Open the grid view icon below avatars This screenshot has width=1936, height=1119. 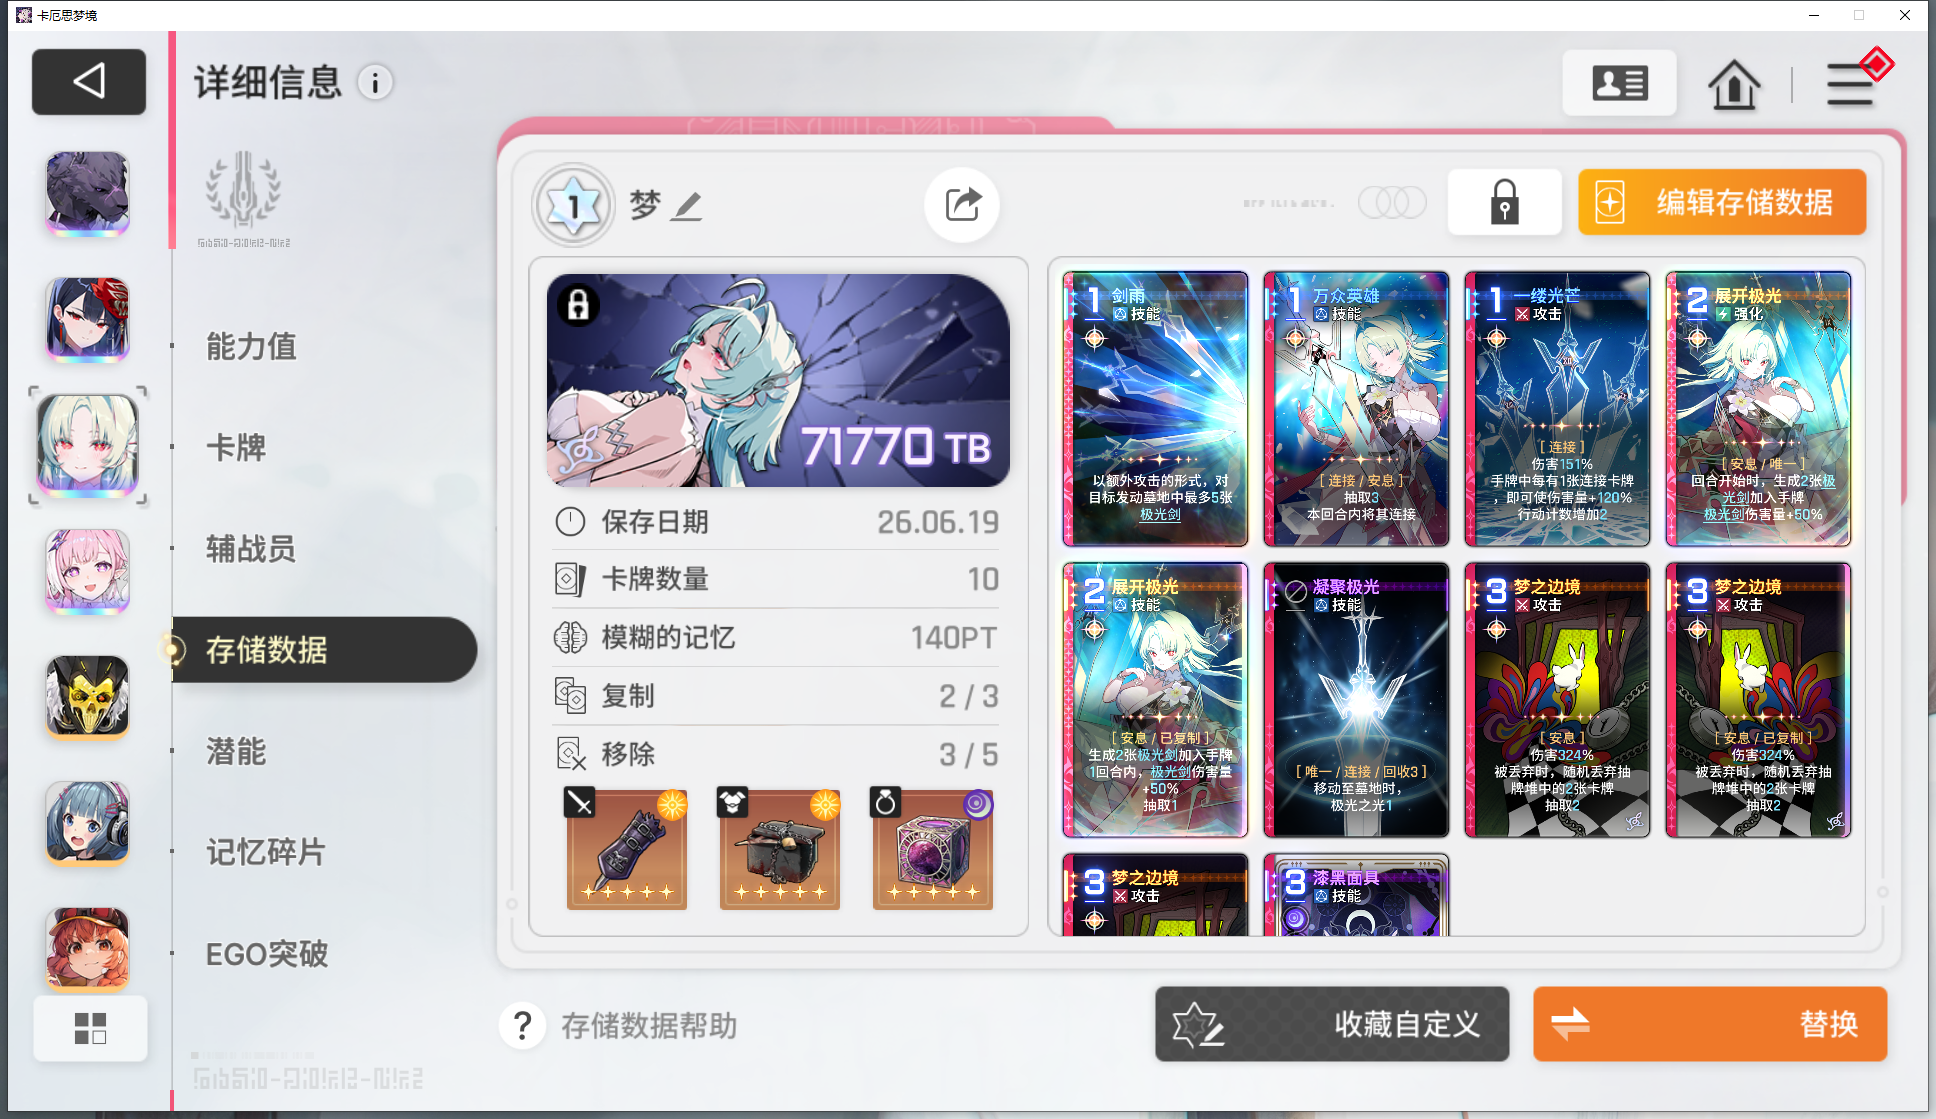[x=90, y=1028]
